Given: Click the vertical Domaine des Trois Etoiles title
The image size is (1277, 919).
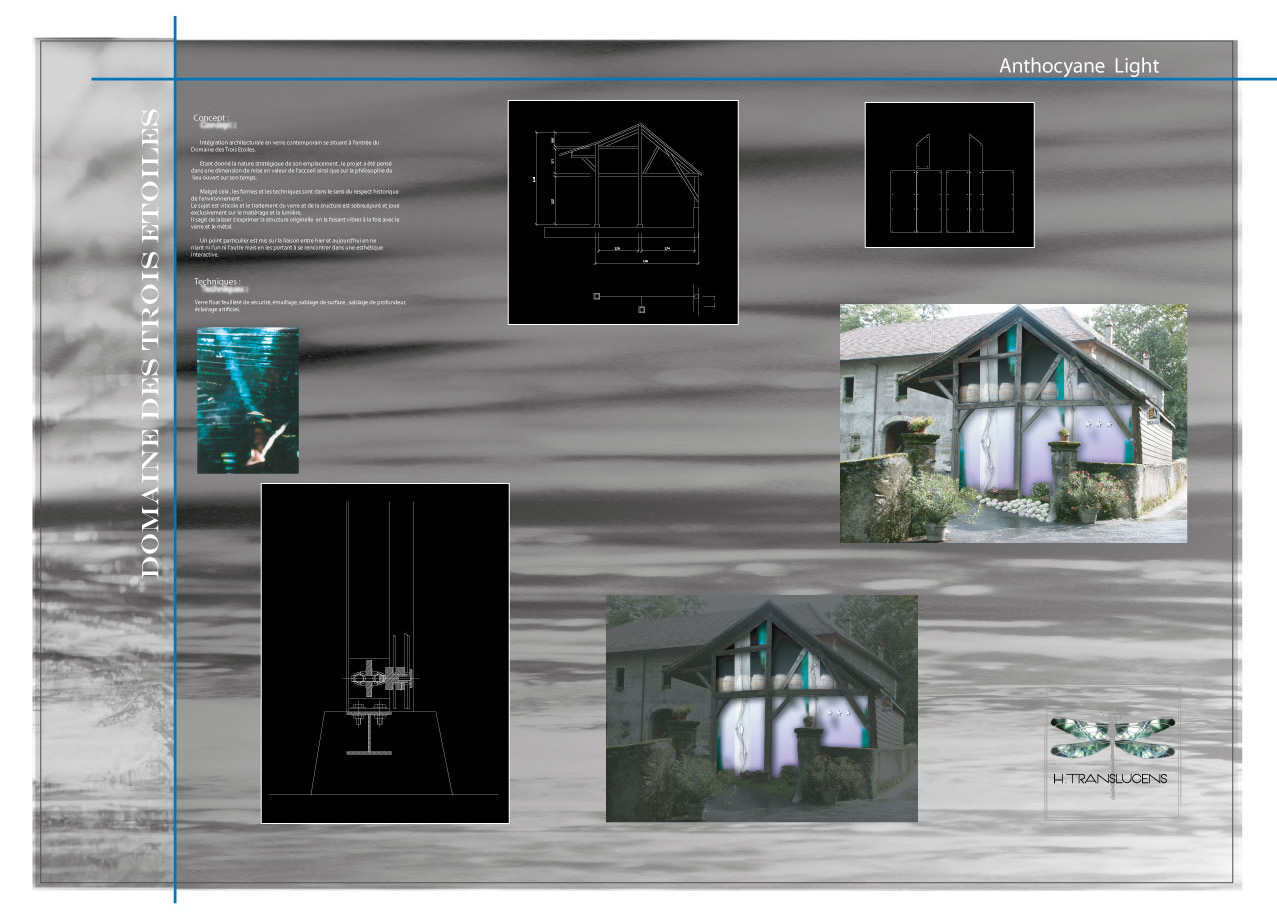Looking at the screenshot, I should click(151, 342).
